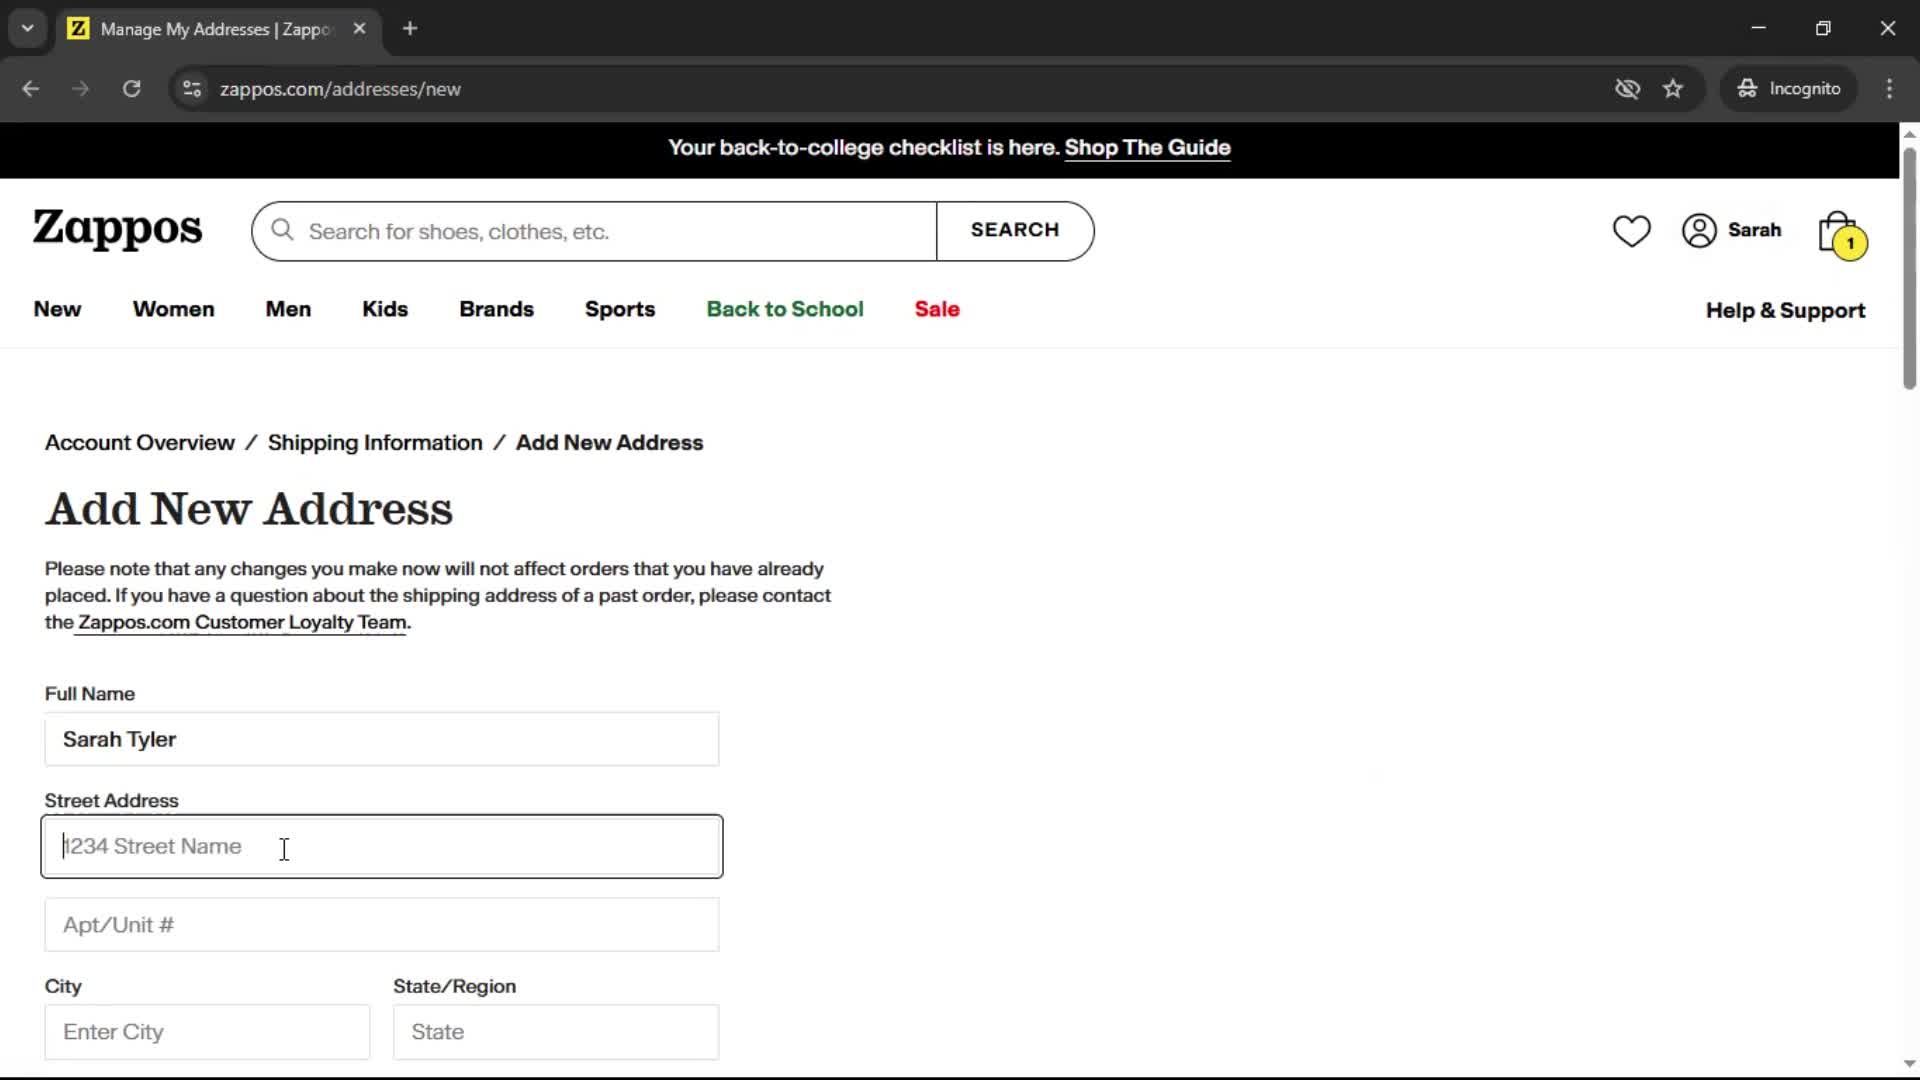1920x1080 pixels.
Task: Open Chrome three-dot menu
Action: point(1889,89)
